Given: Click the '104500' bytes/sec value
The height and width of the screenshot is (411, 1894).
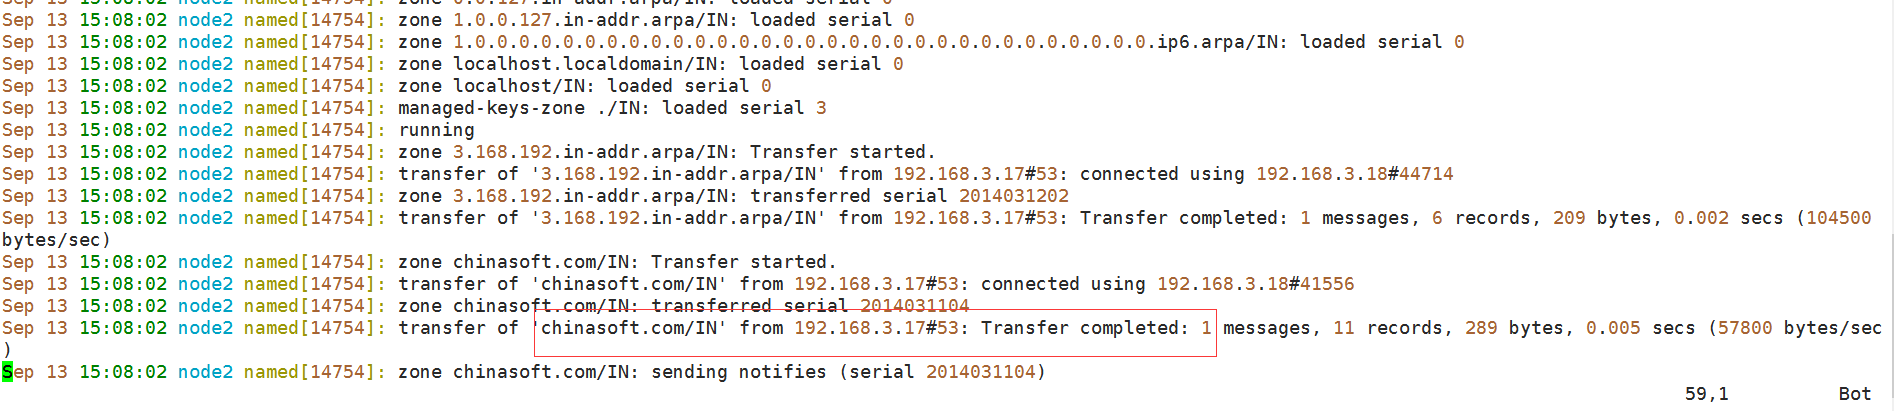Looking at the screenshot, I should tap(1838, 218).
